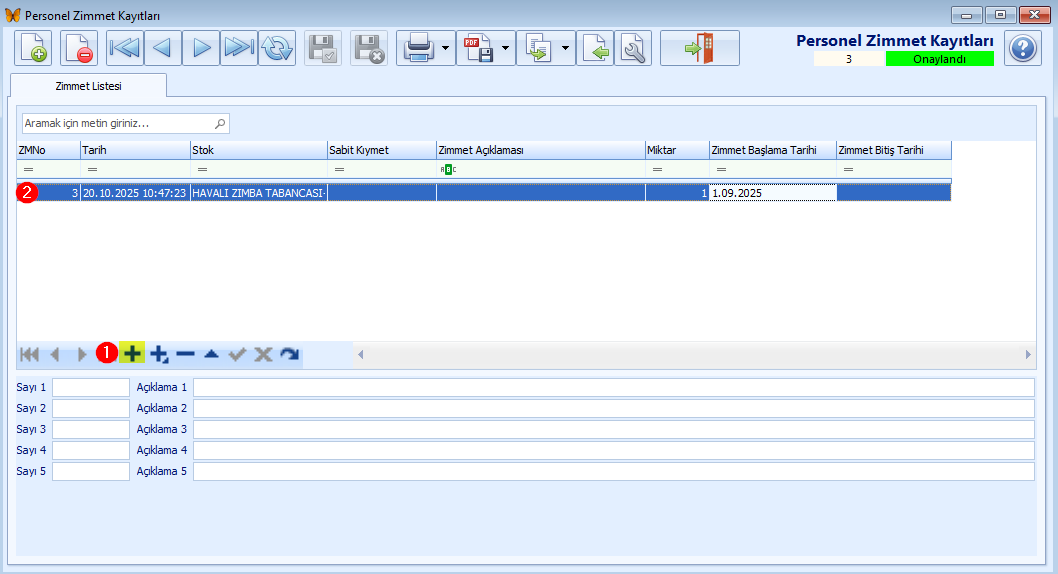
Task: Click the grid search text box
Action: pos(118,123)
